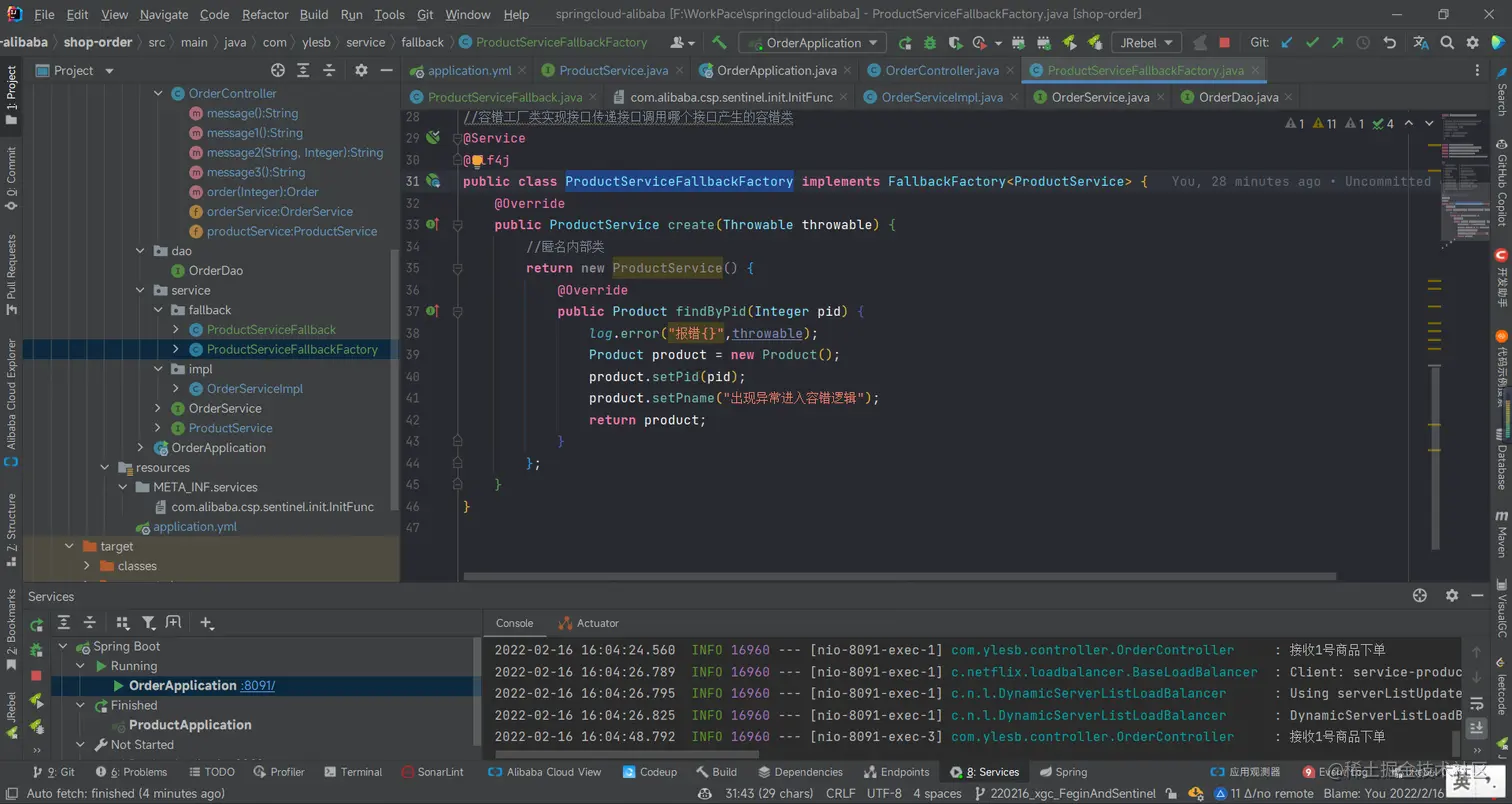This screenshot has width=1512, height=804.
Task: Click Expand All icon in Services toolbar
Action: pos(63,623)
